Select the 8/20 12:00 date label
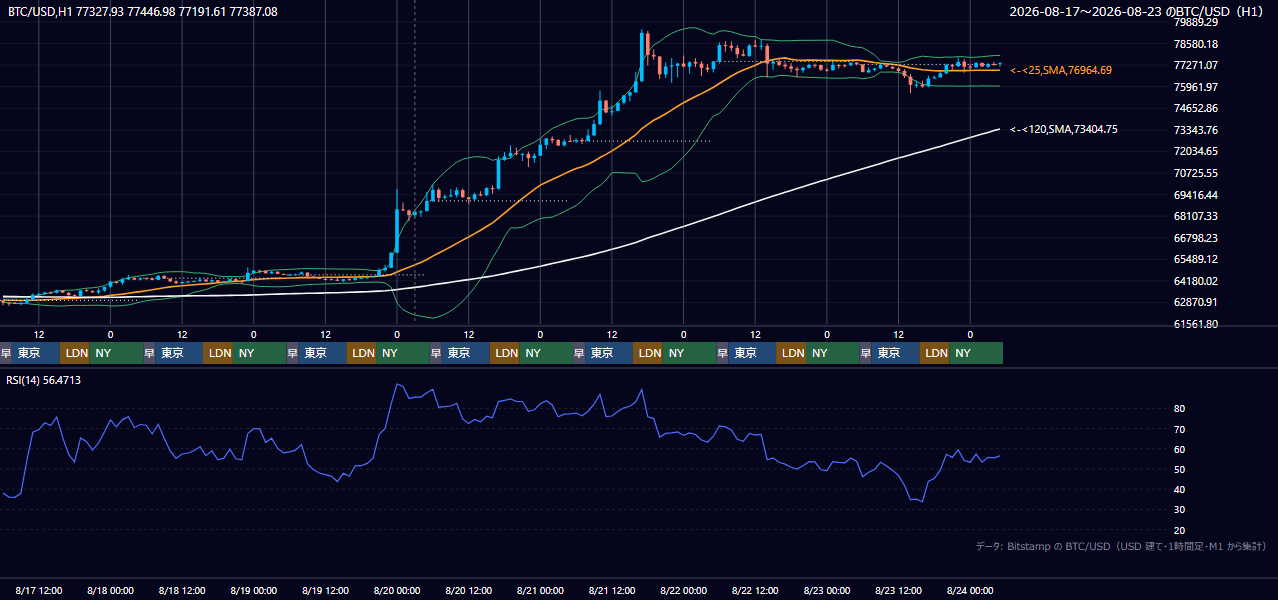 pyautogui.click(x=468, y=590)
